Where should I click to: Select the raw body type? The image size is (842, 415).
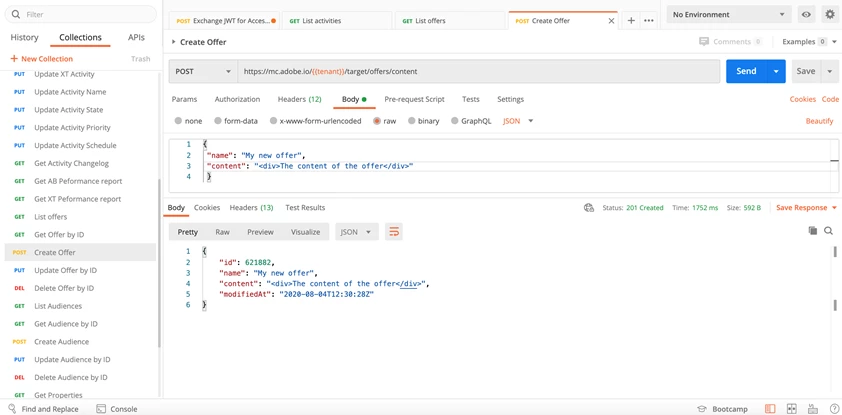[377, 121]
